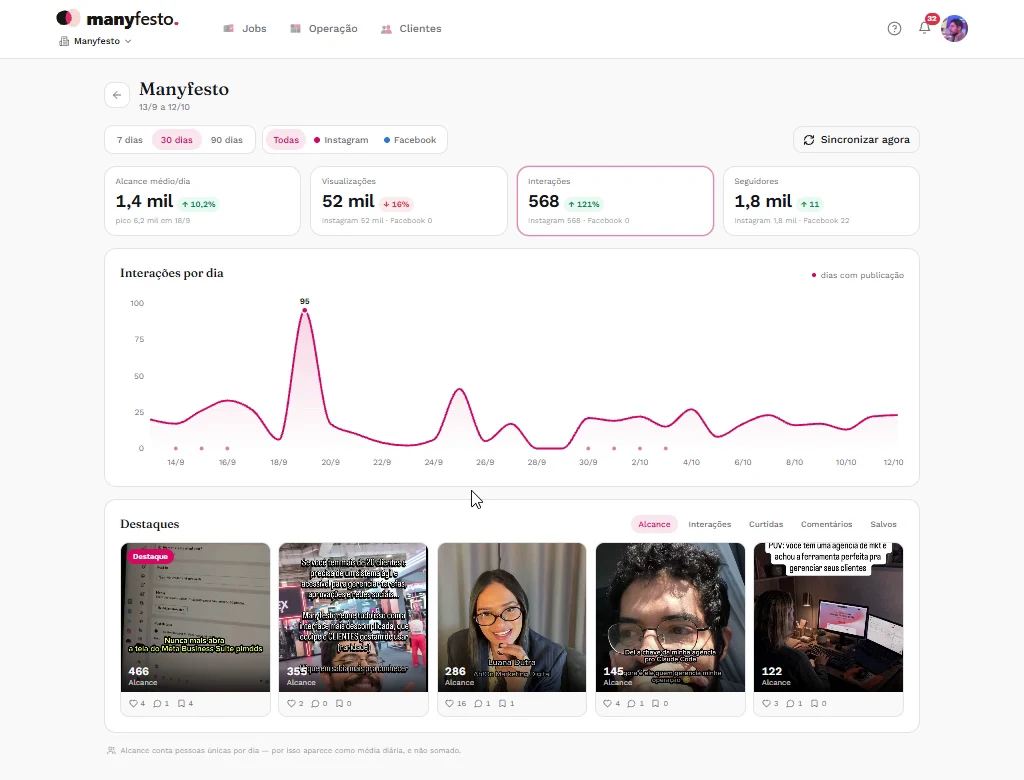Click the 95 peak point on chart
Viewport: 1024px width, 780px height.
pyautogui.click(x=304, y=310)
